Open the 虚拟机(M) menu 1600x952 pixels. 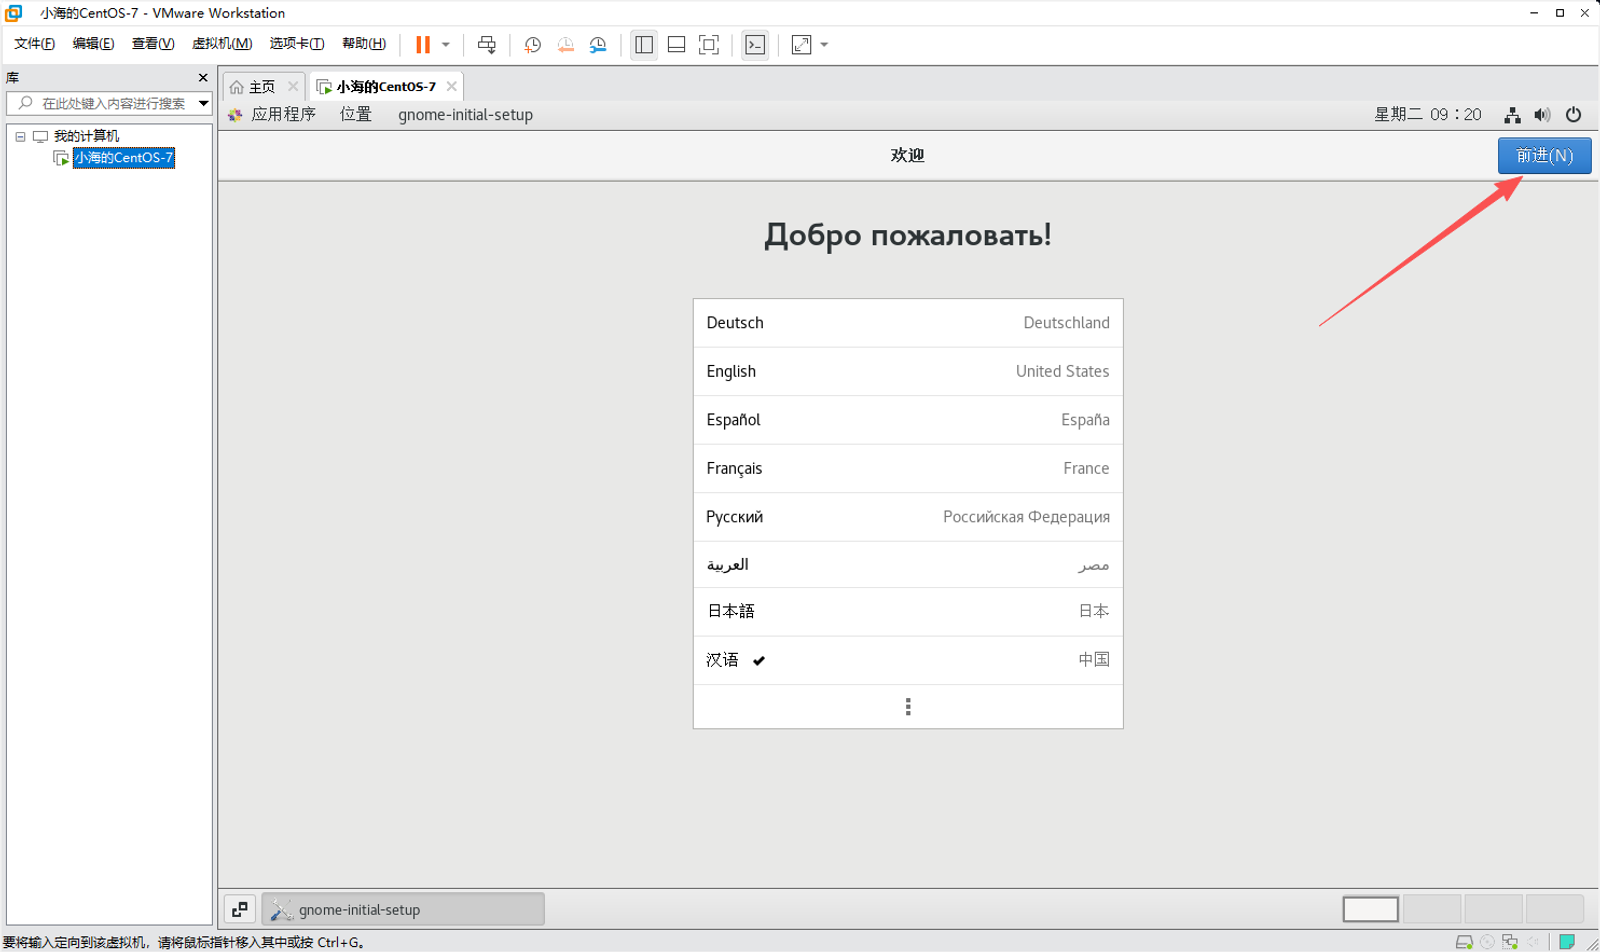tap(222, 44)
